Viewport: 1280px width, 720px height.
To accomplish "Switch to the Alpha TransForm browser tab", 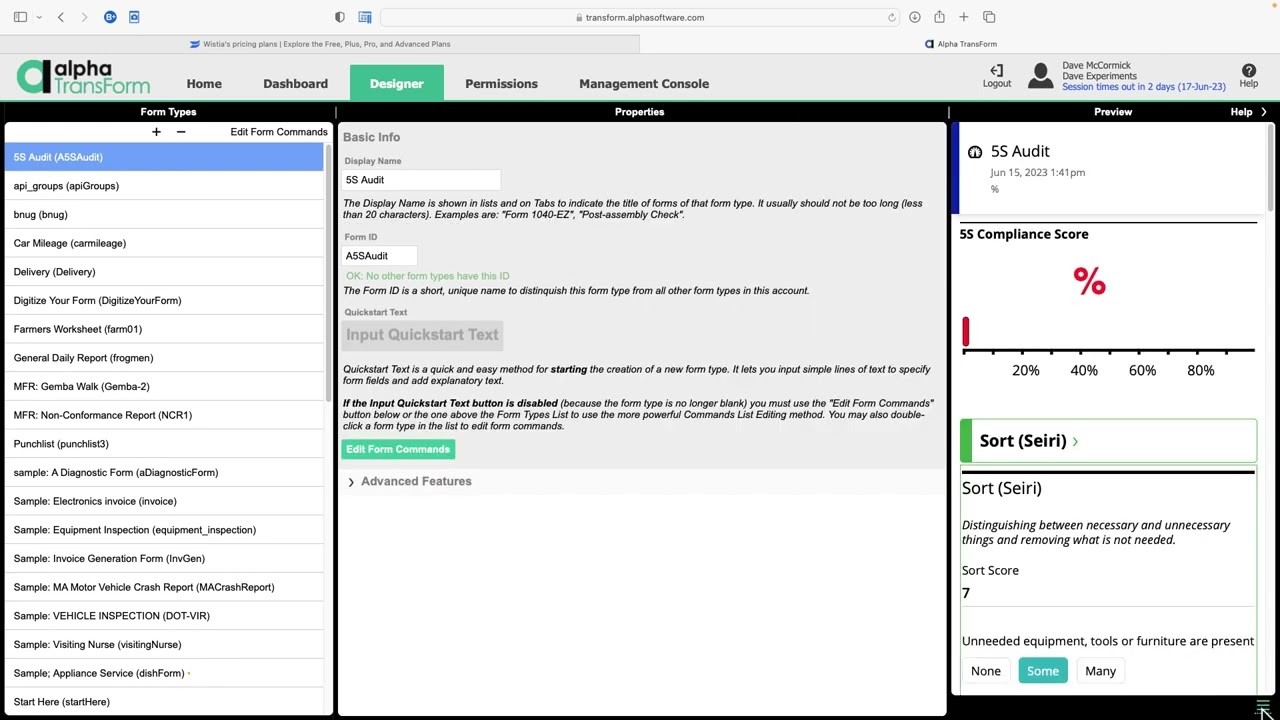I will [x=960, y=44].
